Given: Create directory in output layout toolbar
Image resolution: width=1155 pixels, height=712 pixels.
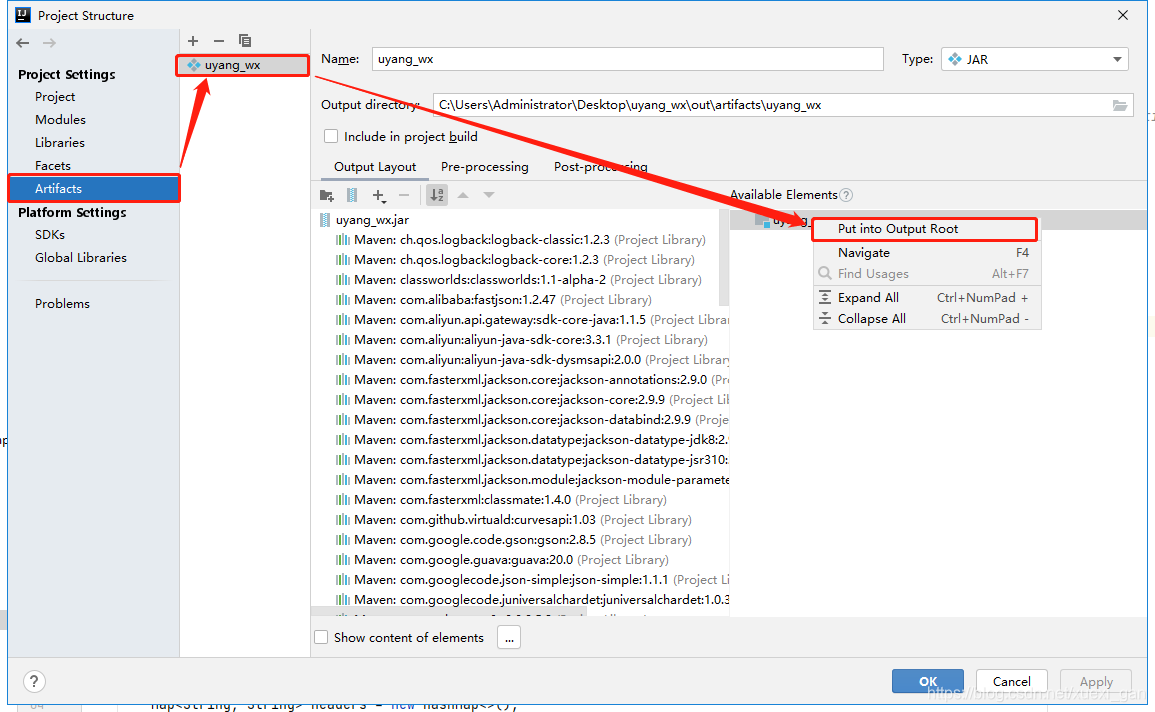Looking at the screenshot, I should (326, 195).
